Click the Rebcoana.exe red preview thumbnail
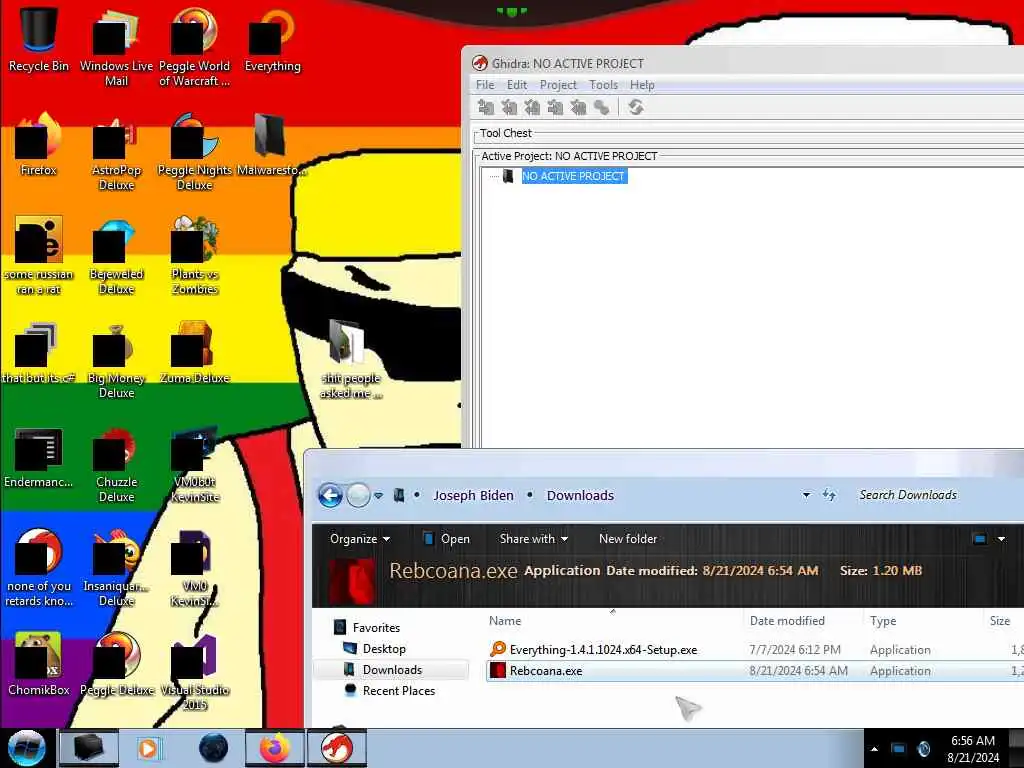 point(353,581)
